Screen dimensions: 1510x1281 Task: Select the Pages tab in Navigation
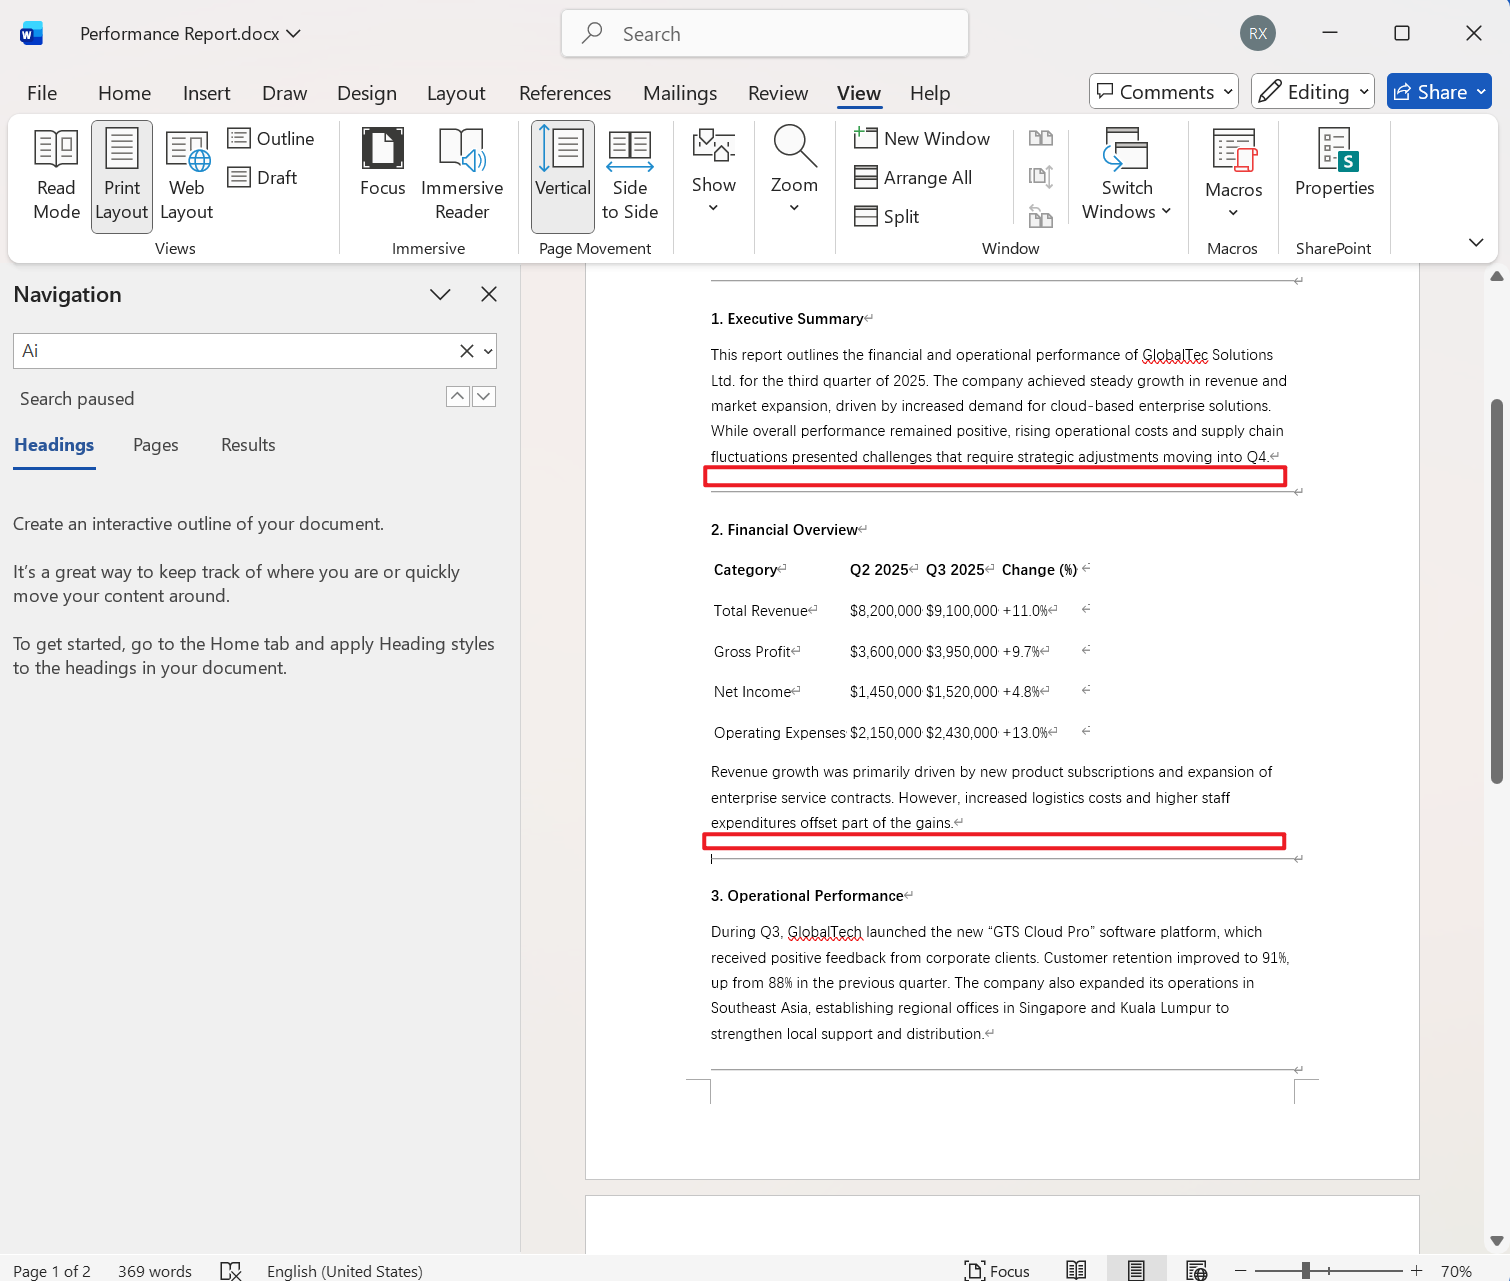[x=155, y=445]
